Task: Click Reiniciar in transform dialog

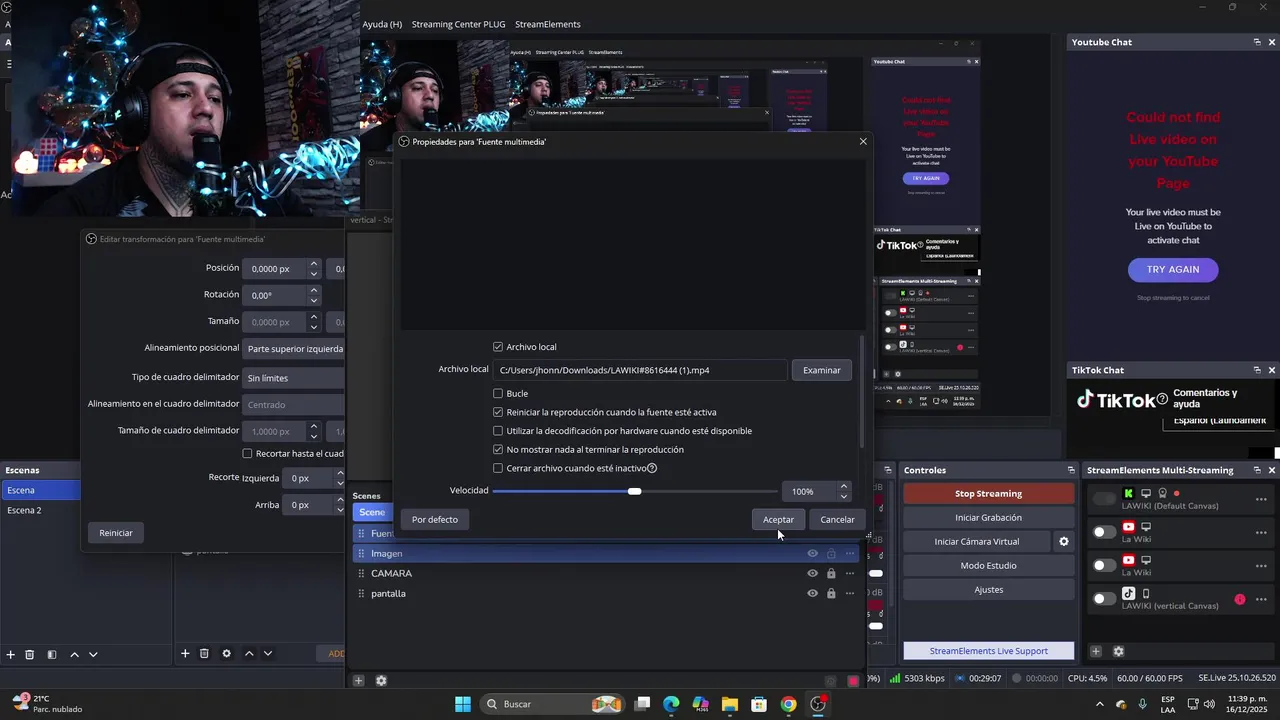Action: [116, 533]
